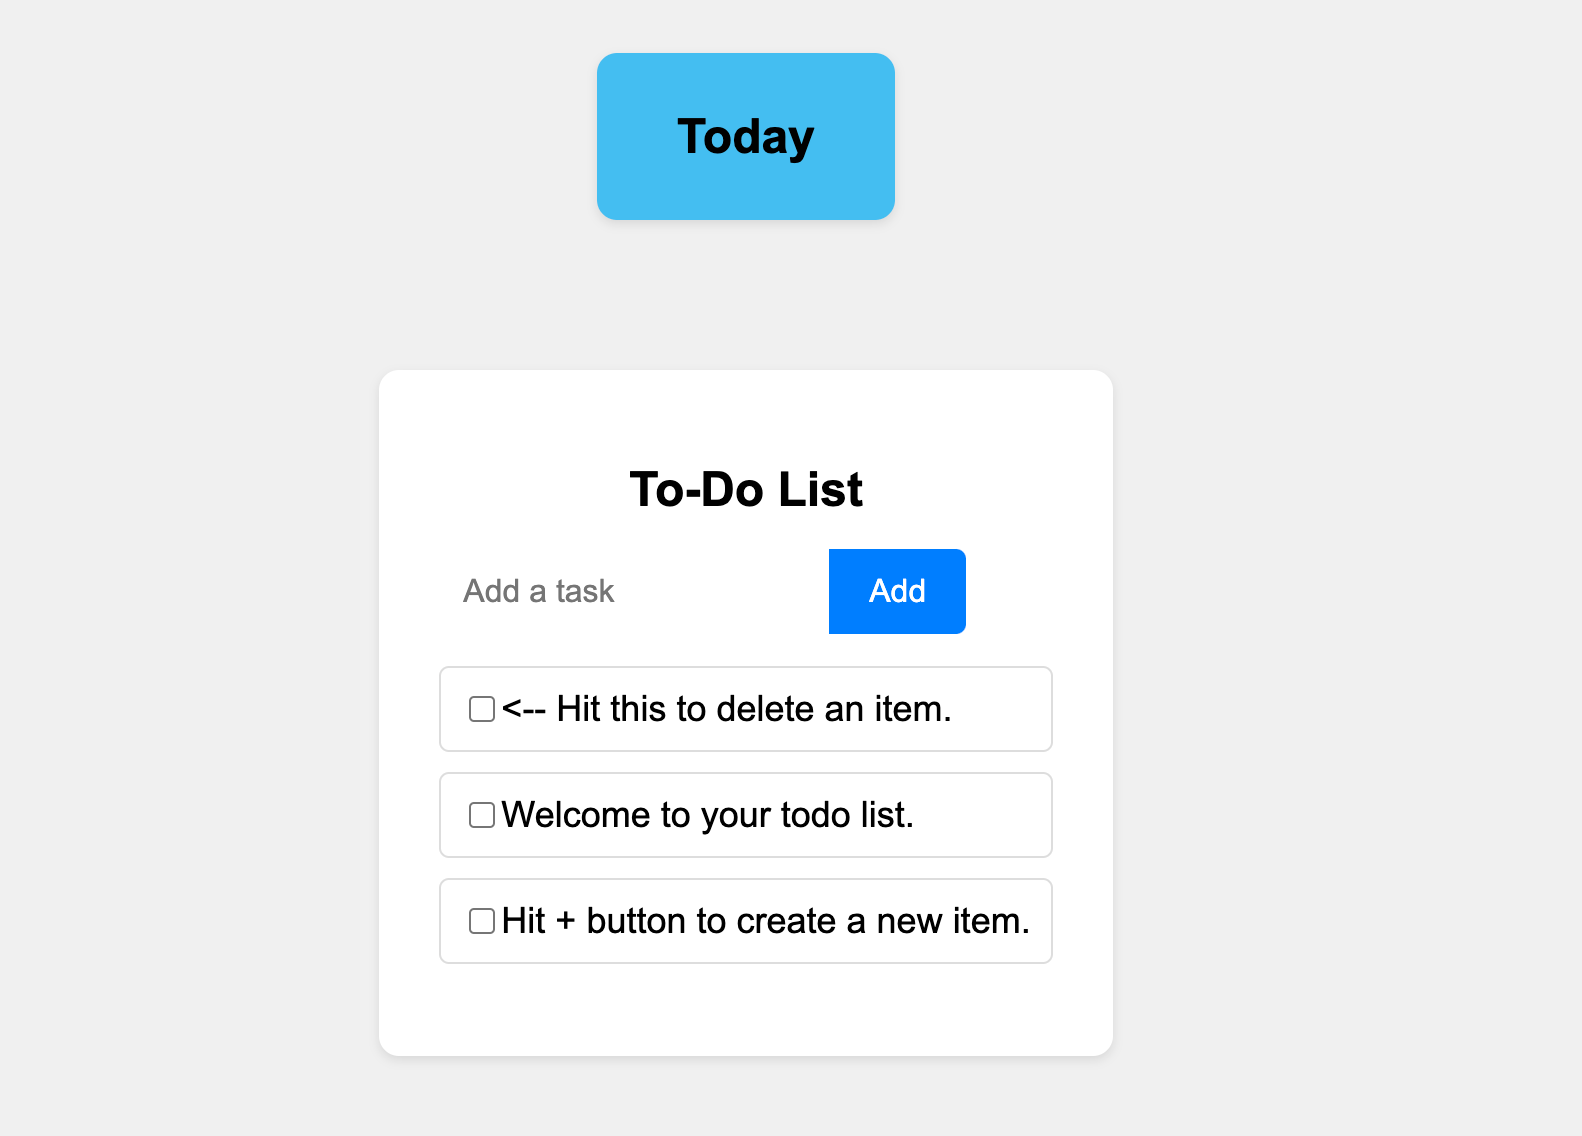Click the "button to create a new item." text
The width and height of the screenshot is (1582, 1136).
tap(808, 921)
